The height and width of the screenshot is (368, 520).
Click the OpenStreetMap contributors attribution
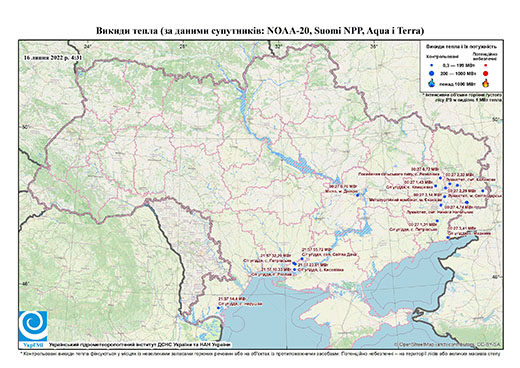point(448,344)
